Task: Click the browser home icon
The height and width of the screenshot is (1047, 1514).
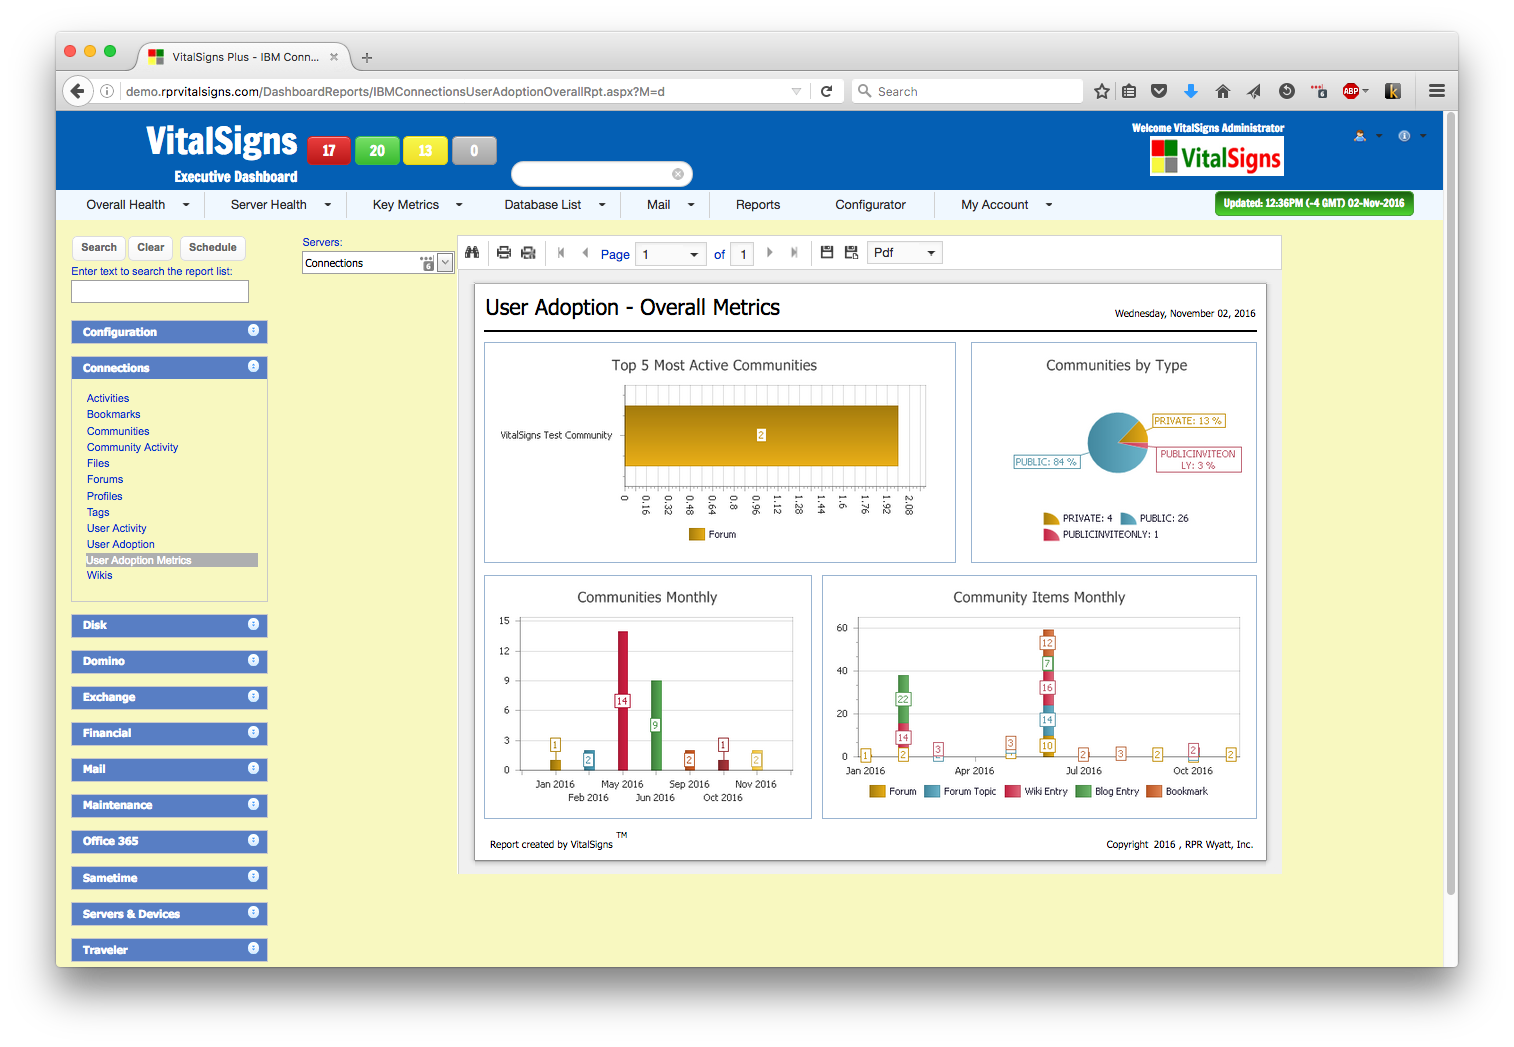Action: pyautogui.click(x=1222, y=91)
